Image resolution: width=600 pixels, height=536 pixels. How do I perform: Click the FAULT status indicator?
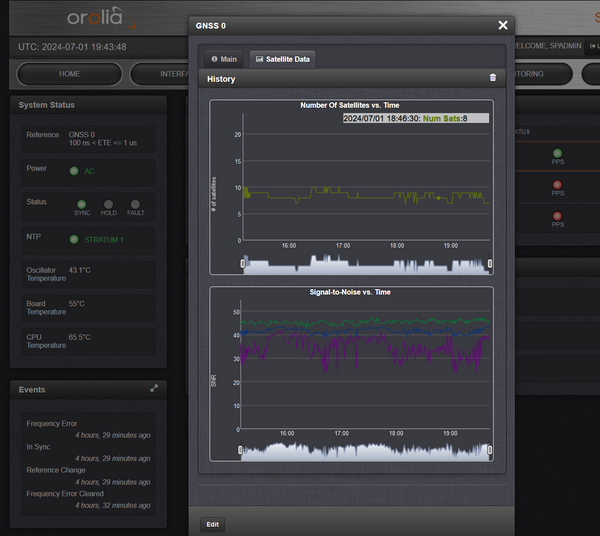(135, 204)
